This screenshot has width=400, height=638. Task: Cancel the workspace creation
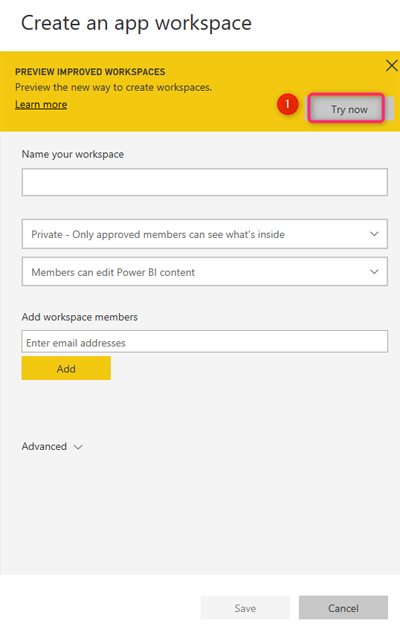[343, 608]
